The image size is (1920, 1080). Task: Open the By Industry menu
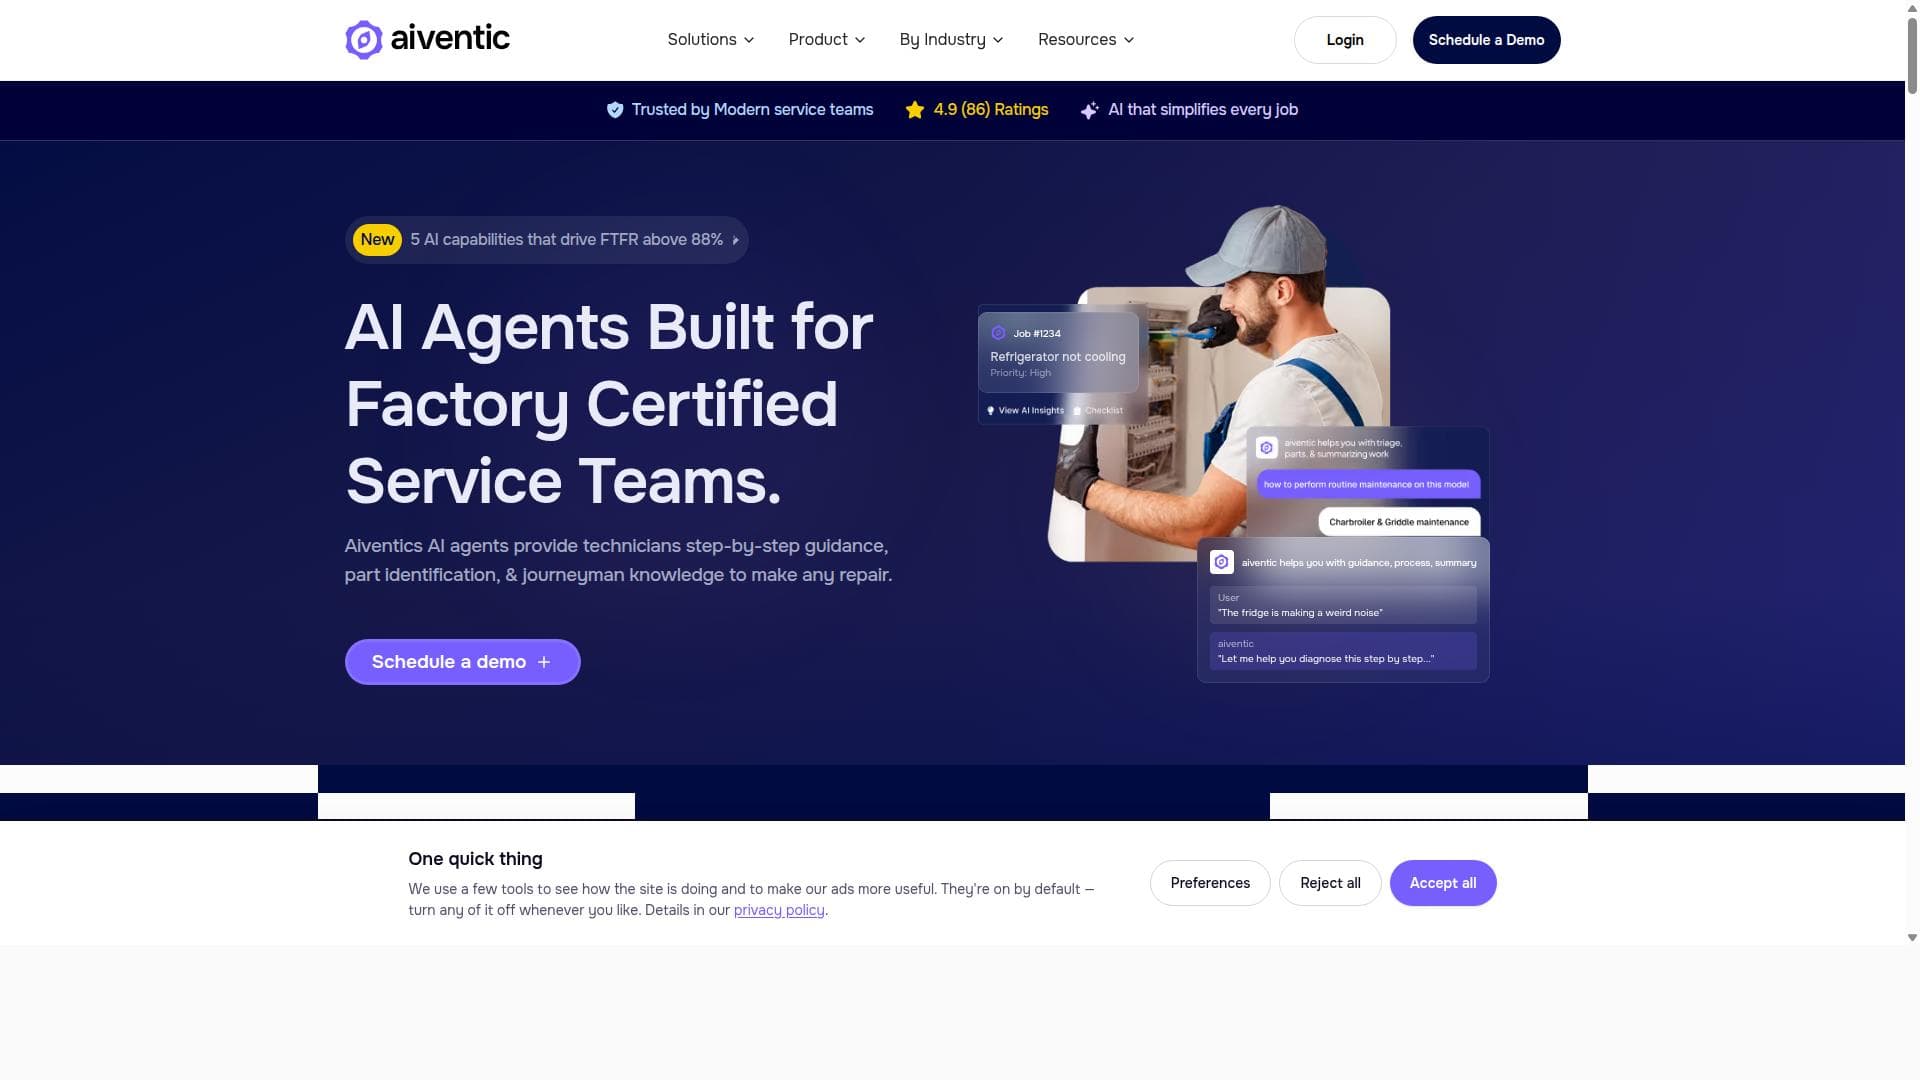tap(951, 40)
